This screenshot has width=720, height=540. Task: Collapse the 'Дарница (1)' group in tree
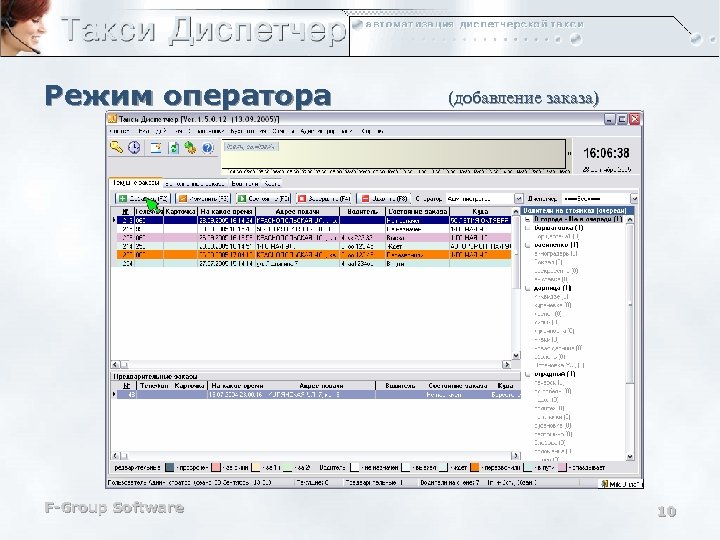528,288
